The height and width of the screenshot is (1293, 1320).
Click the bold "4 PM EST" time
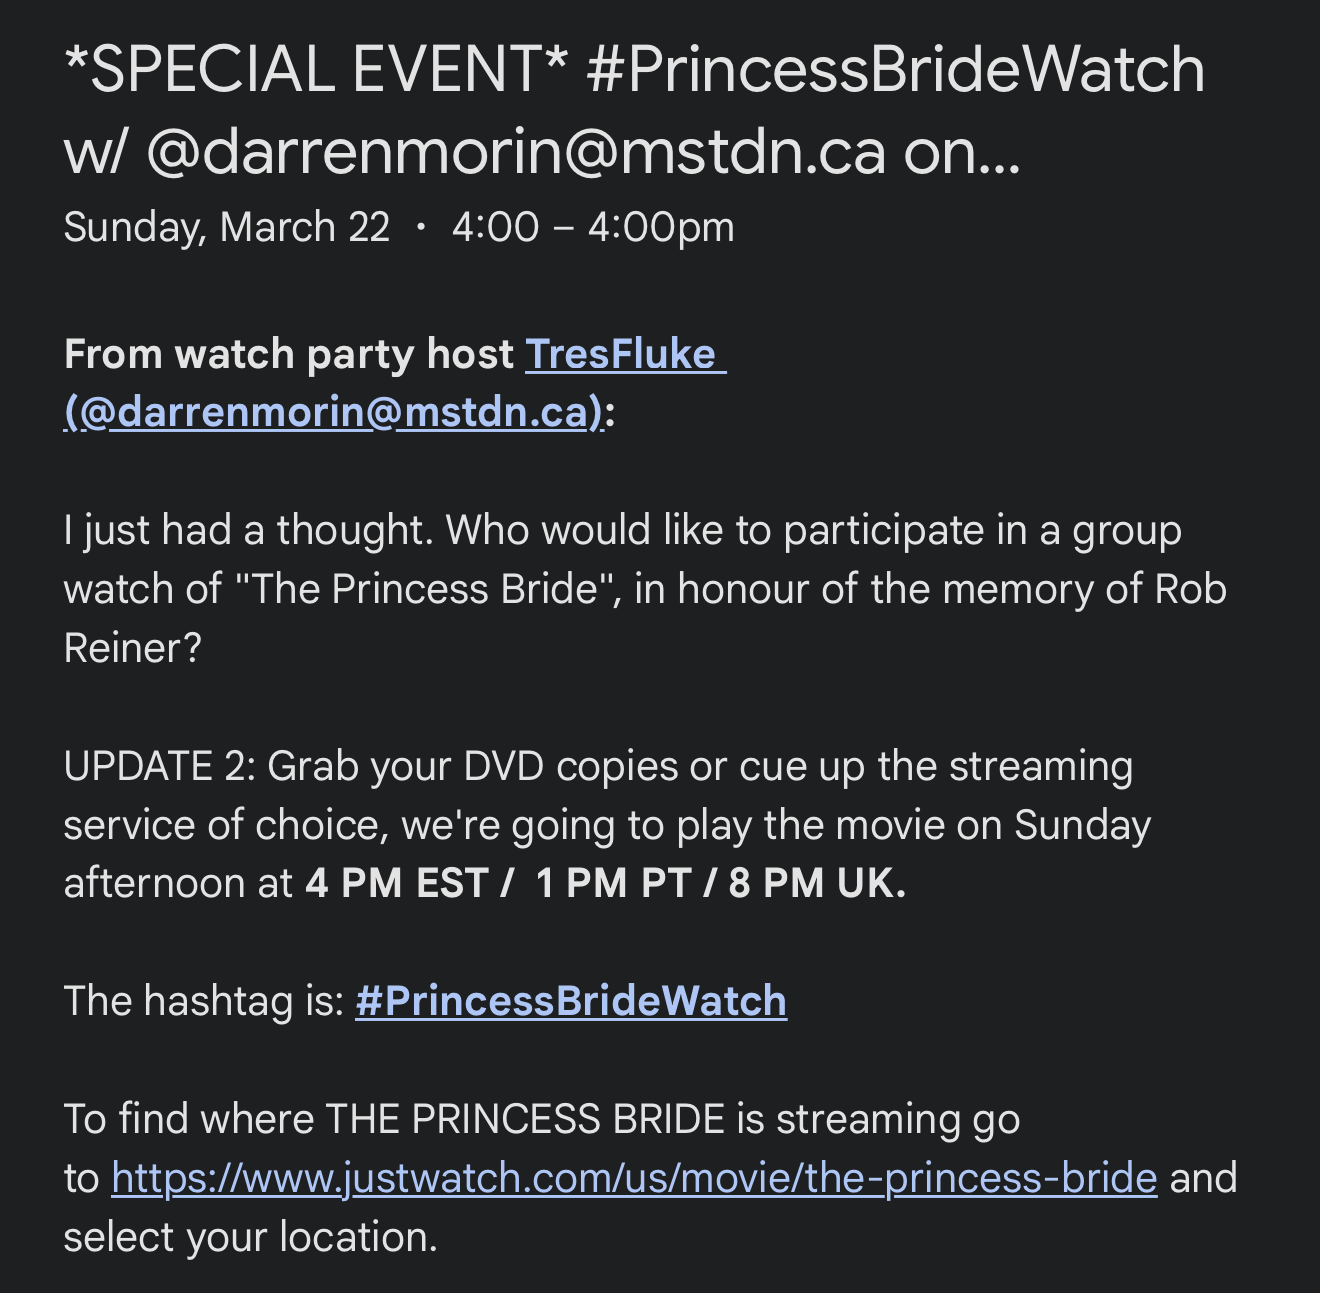point(396,884)
